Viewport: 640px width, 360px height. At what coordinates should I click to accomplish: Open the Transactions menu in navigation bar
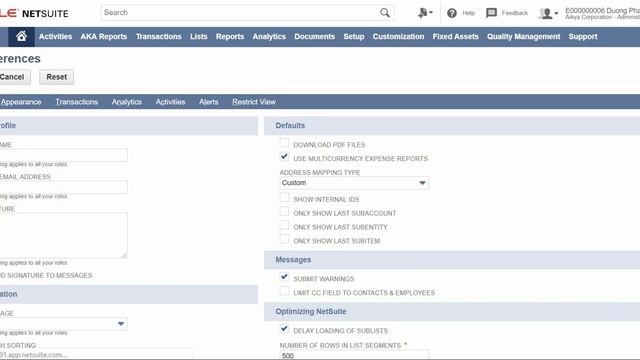tap(159, 37)
